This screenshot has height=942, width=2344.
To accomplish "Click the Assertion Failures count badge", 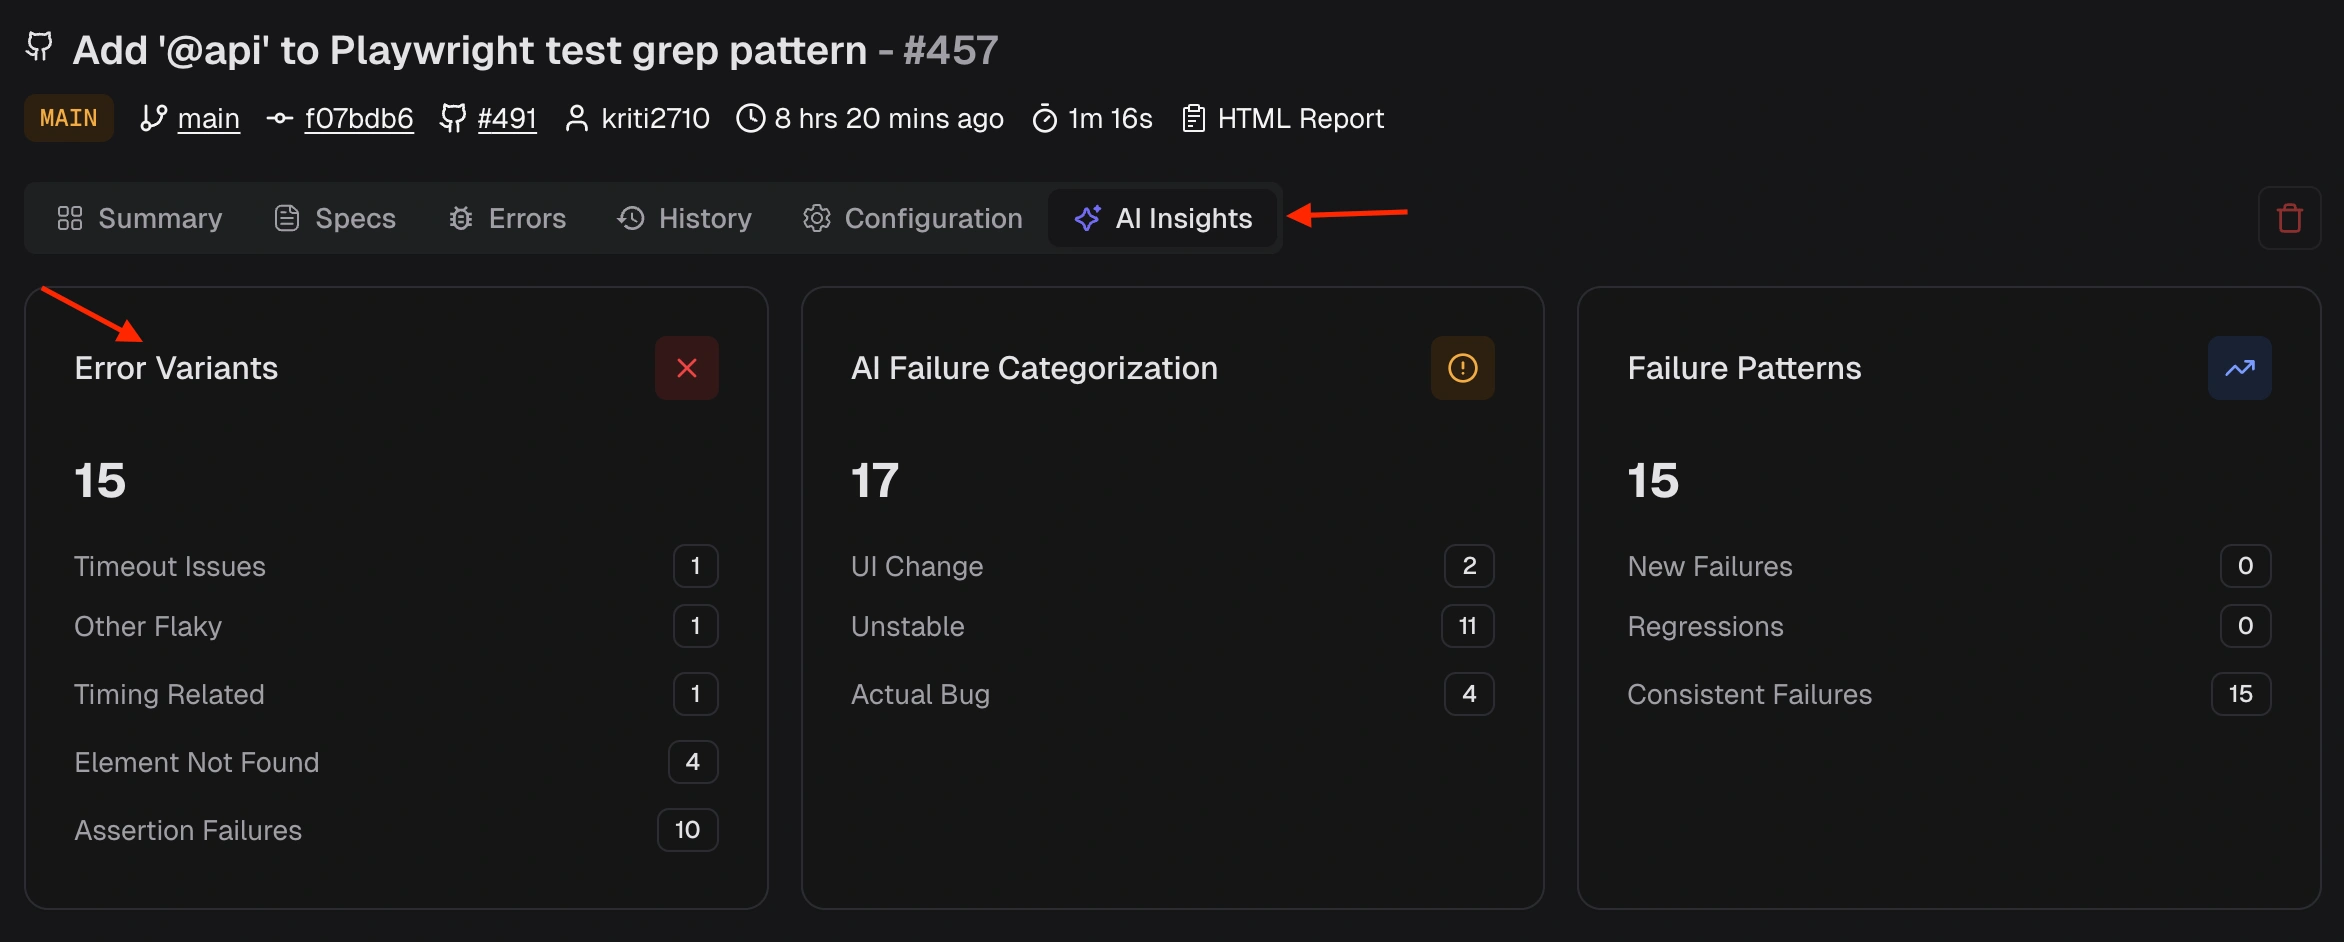I will (x=687, y=829).
